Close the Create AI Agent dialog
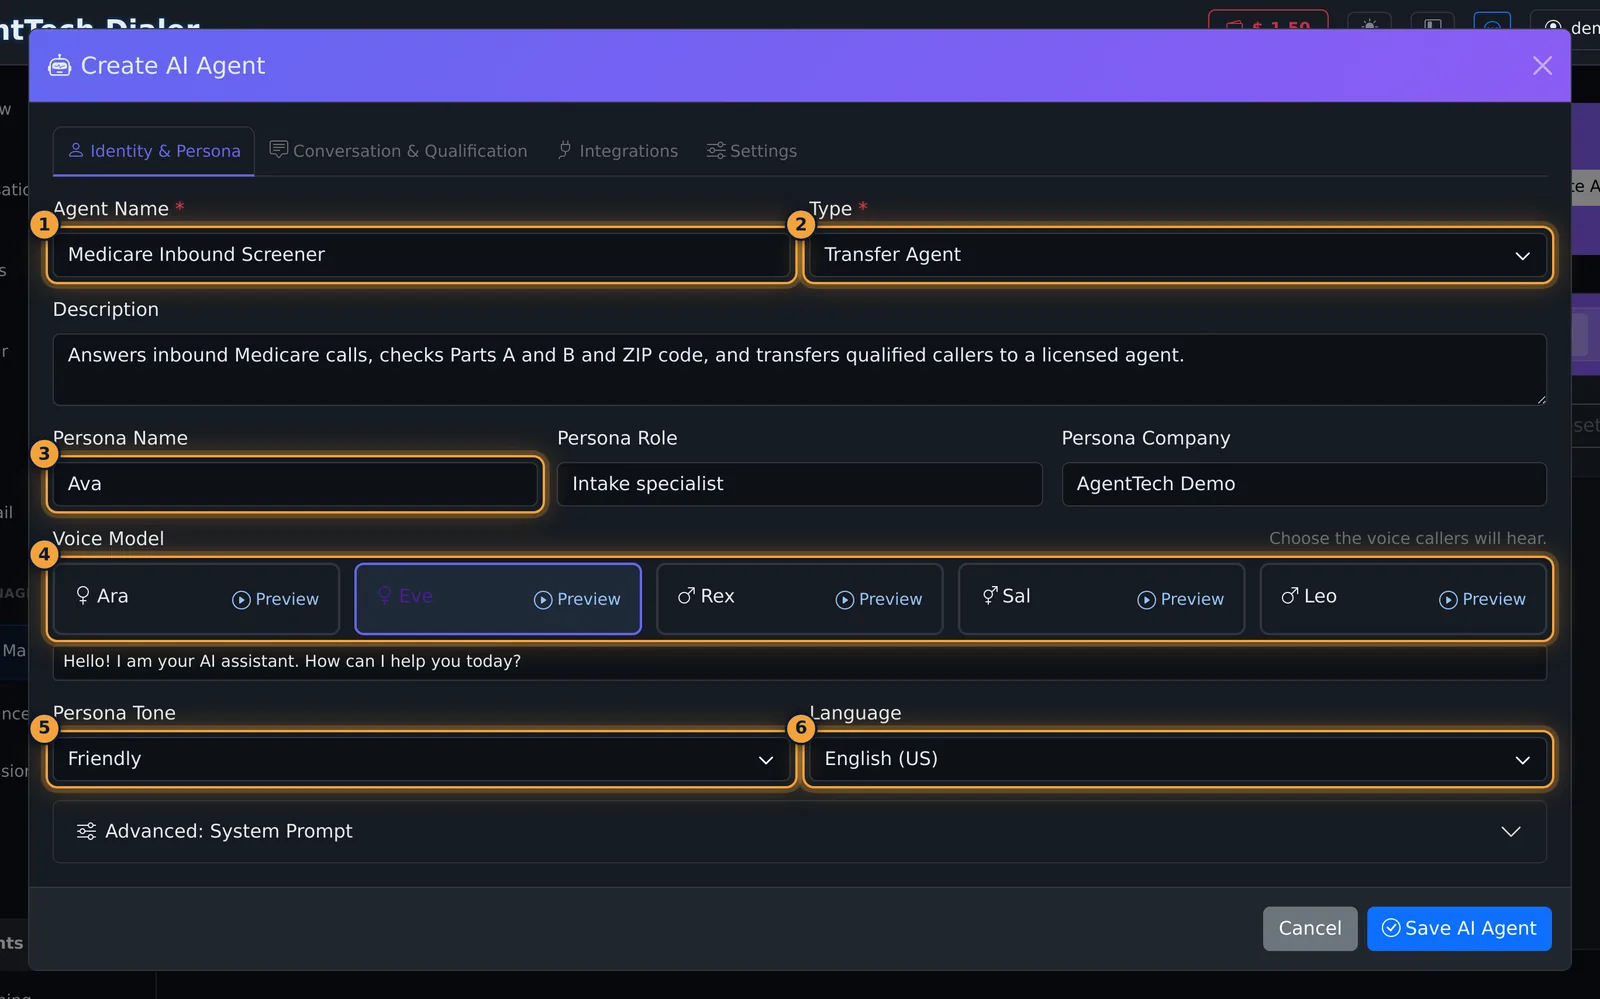Image resolution: width=1600 pixels, height=999 pixels. [1542, 66]
